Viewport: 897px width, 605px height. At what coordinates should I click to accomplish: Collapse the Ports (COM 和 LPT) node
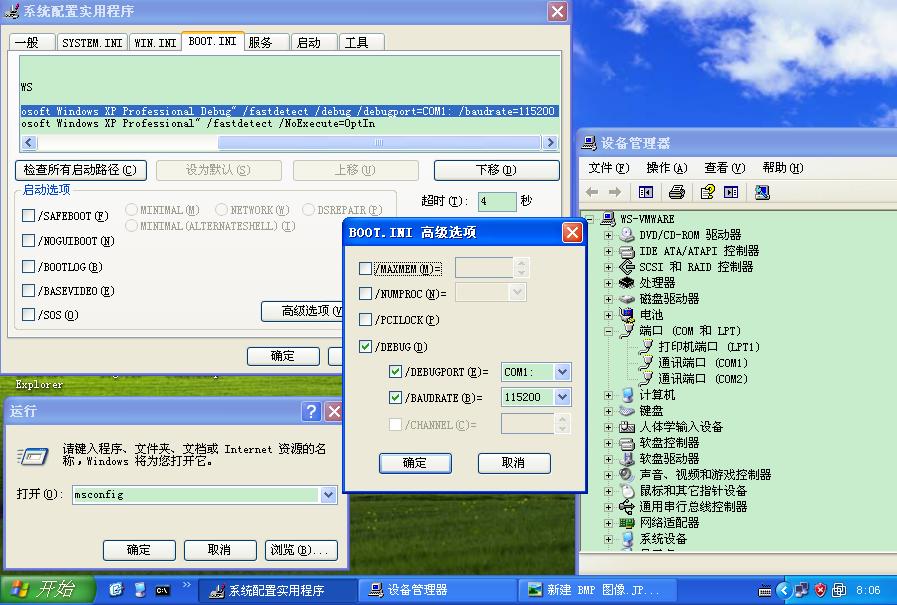[608, 331]
